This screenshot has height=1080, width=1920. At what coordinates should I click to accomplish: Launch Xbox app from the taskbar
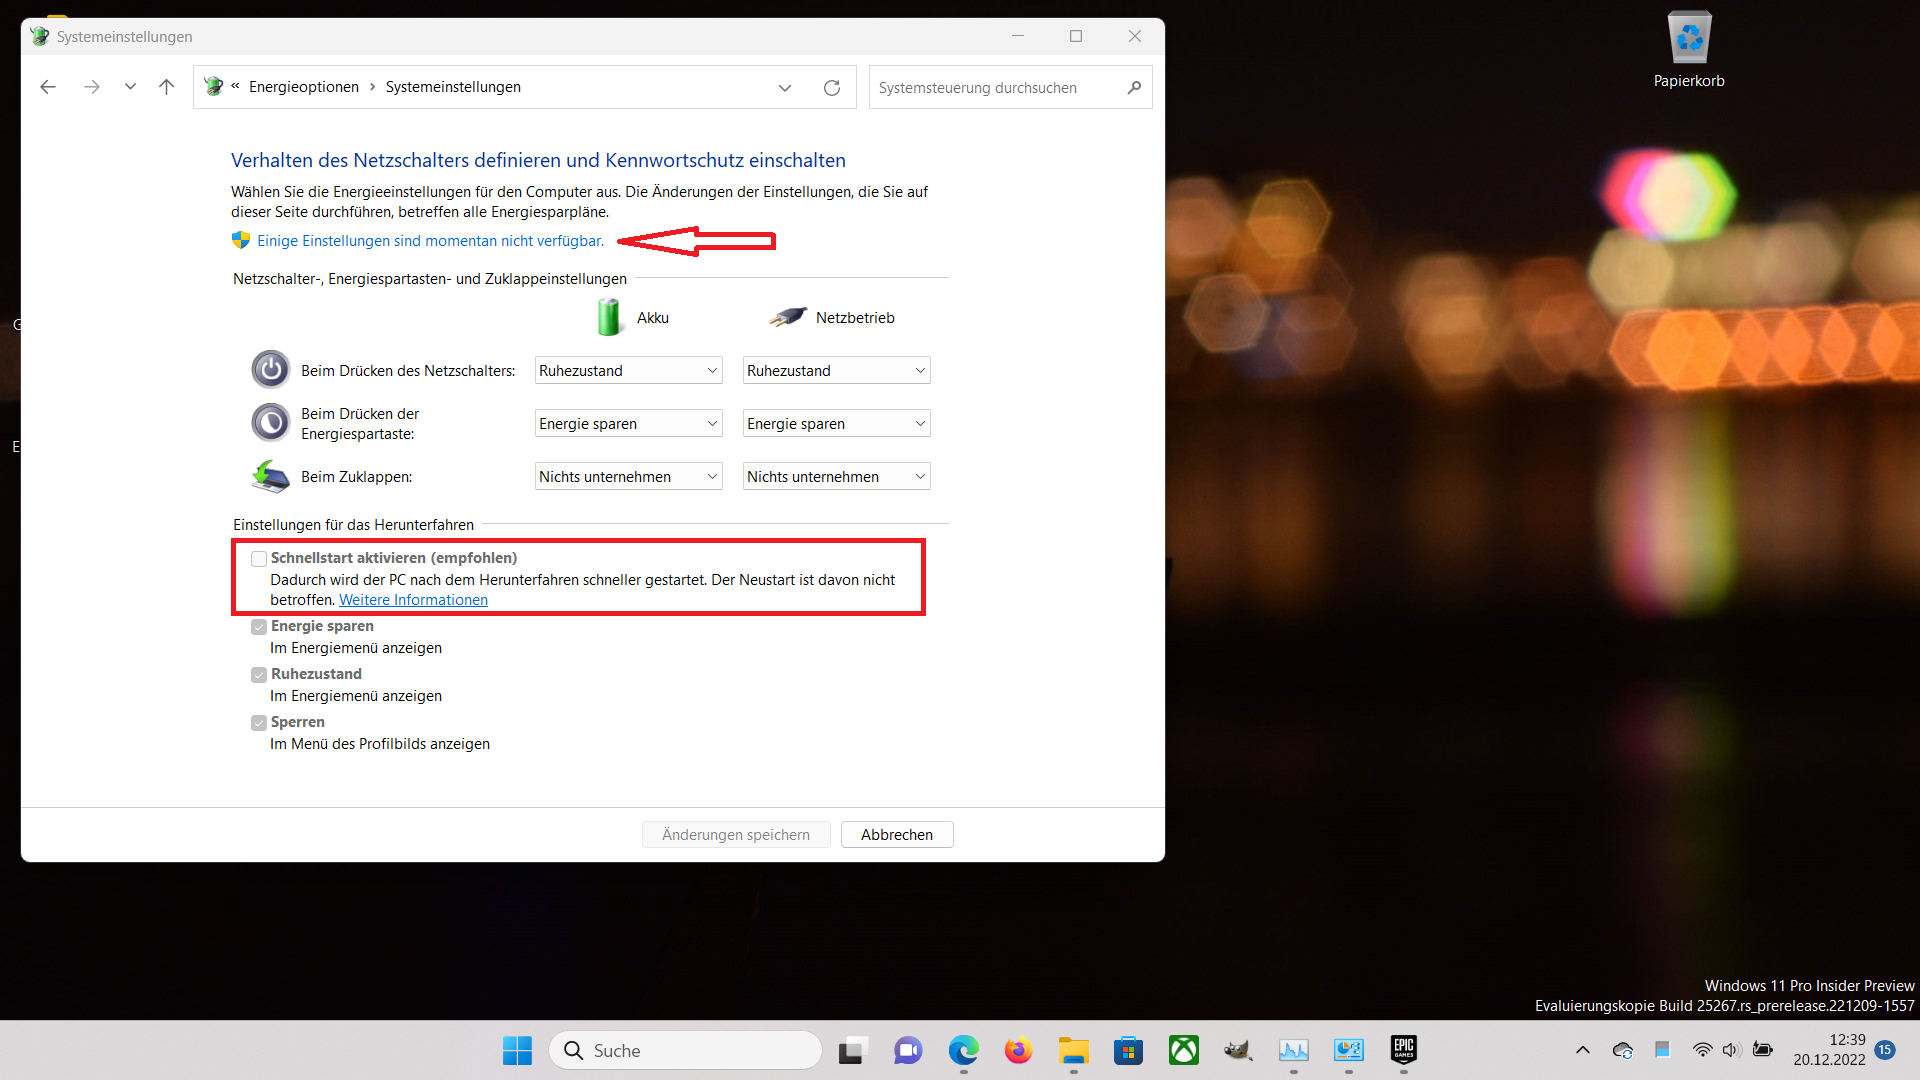pos(1184,1050)
